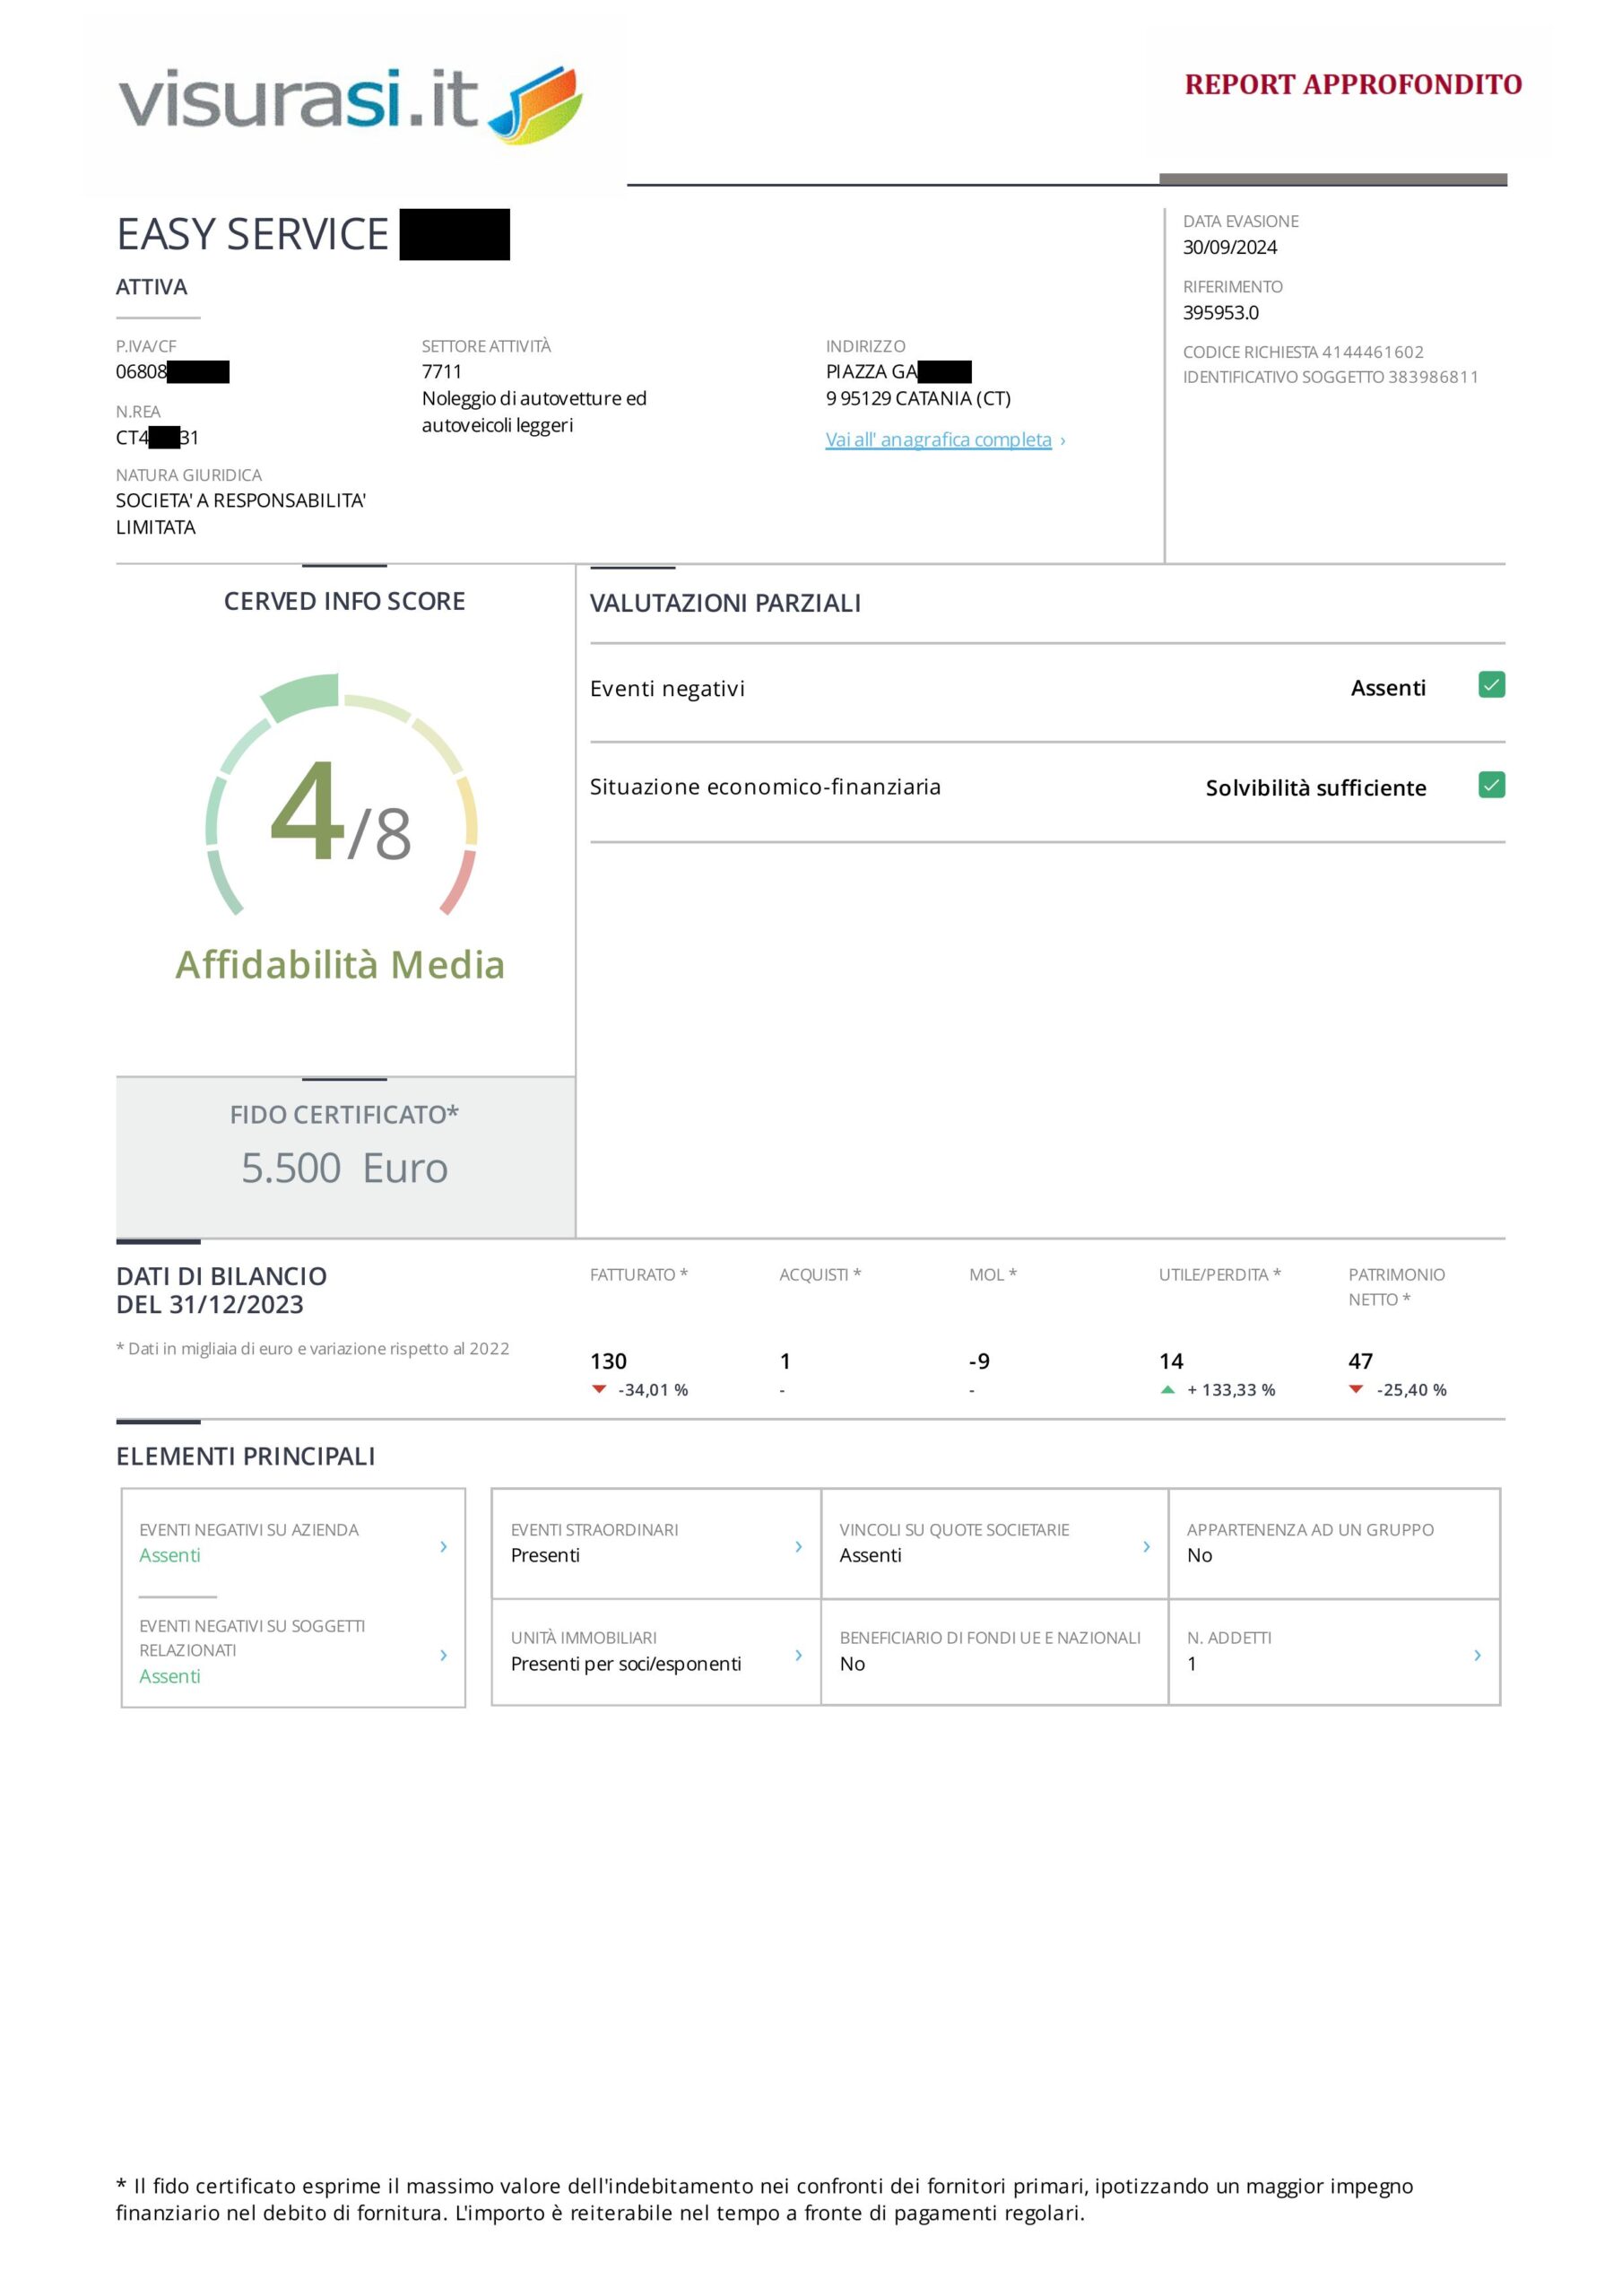Expand Vincoli su quote societarie chevron

[1146, 1547]
